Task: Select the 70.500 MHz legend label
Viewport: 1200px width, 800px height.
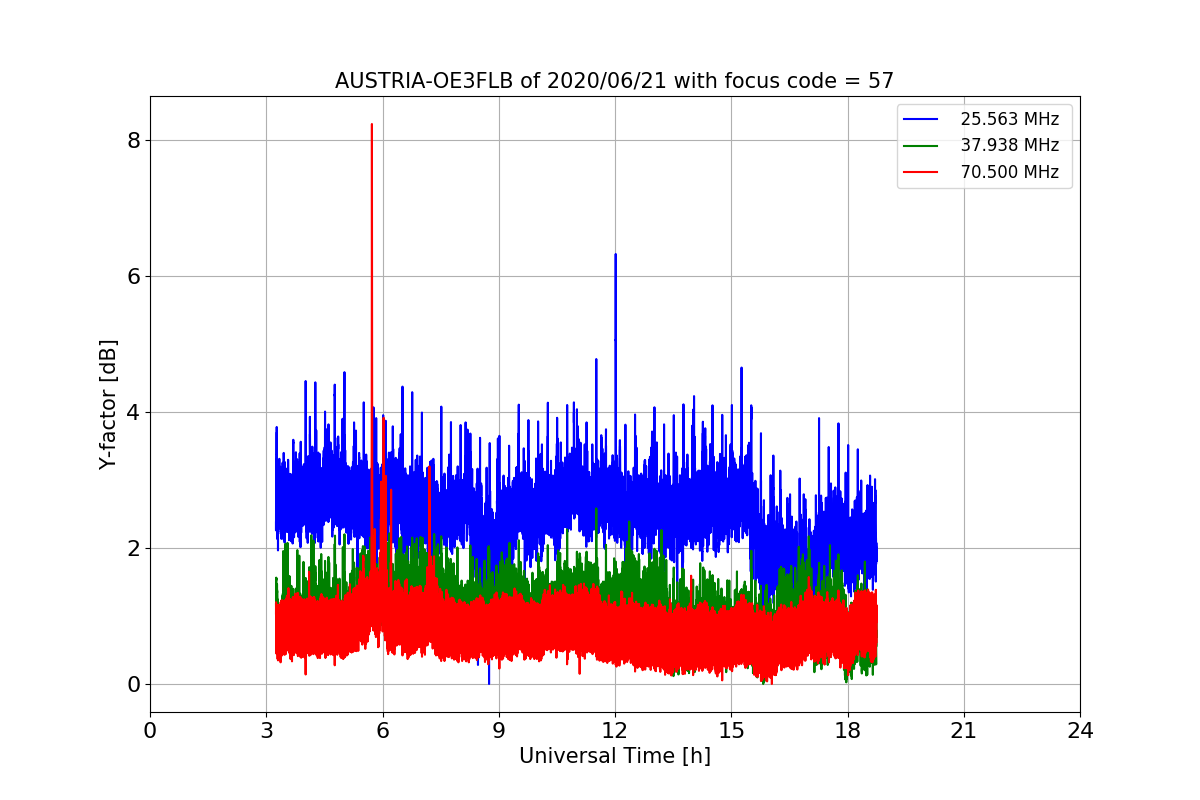Action: tap(1009, 172)
